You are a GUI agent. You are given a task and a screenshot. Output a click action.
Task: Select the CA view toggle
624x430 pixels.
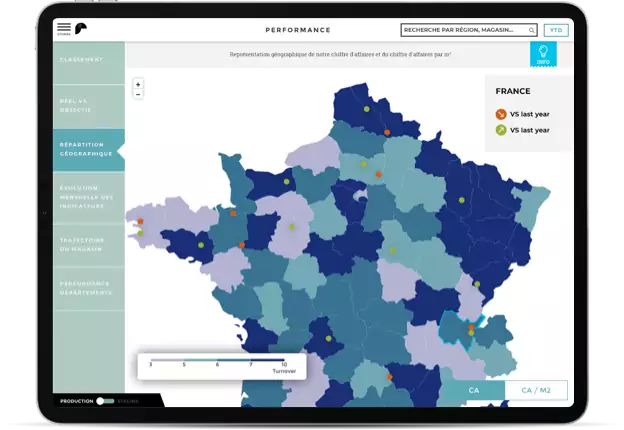(x=472, y=390)
